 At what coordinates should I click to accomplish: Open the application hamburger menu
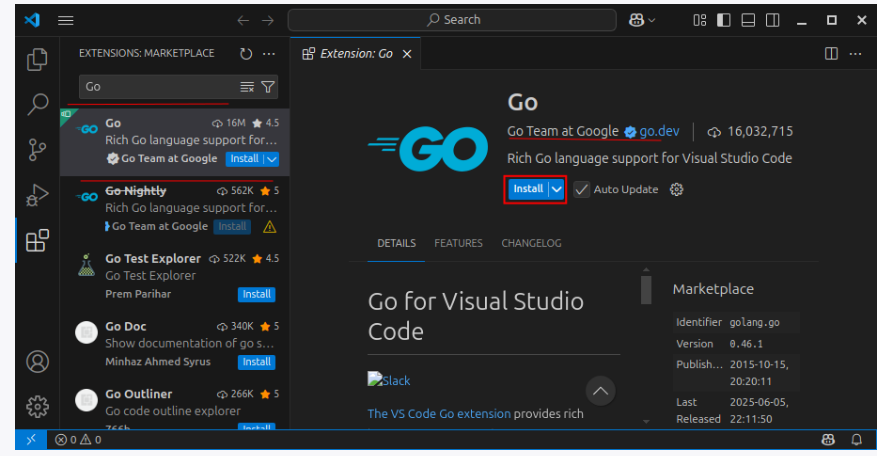(65, 20)
